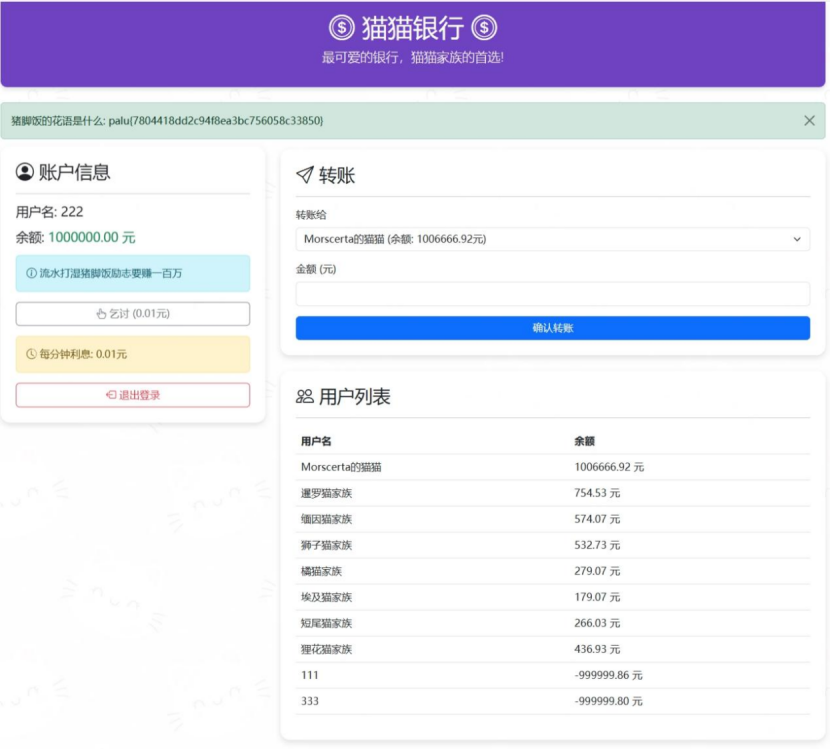
Task: Select the 缅因猫家族 table row
Action: [552, 519]
